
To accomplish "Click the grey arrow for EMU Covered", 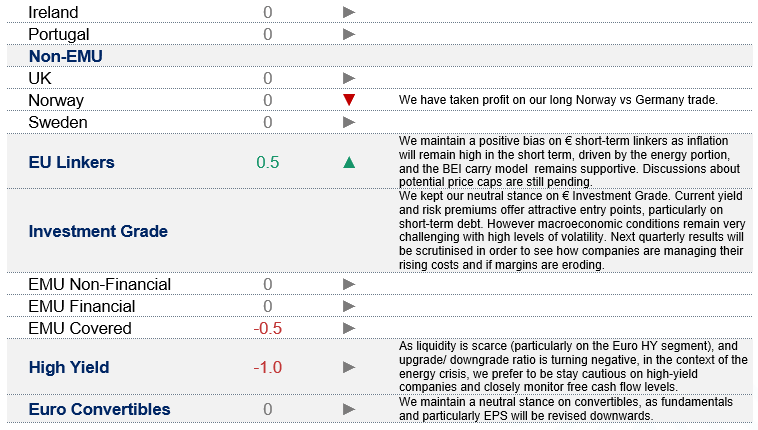I will coord(349,328).
